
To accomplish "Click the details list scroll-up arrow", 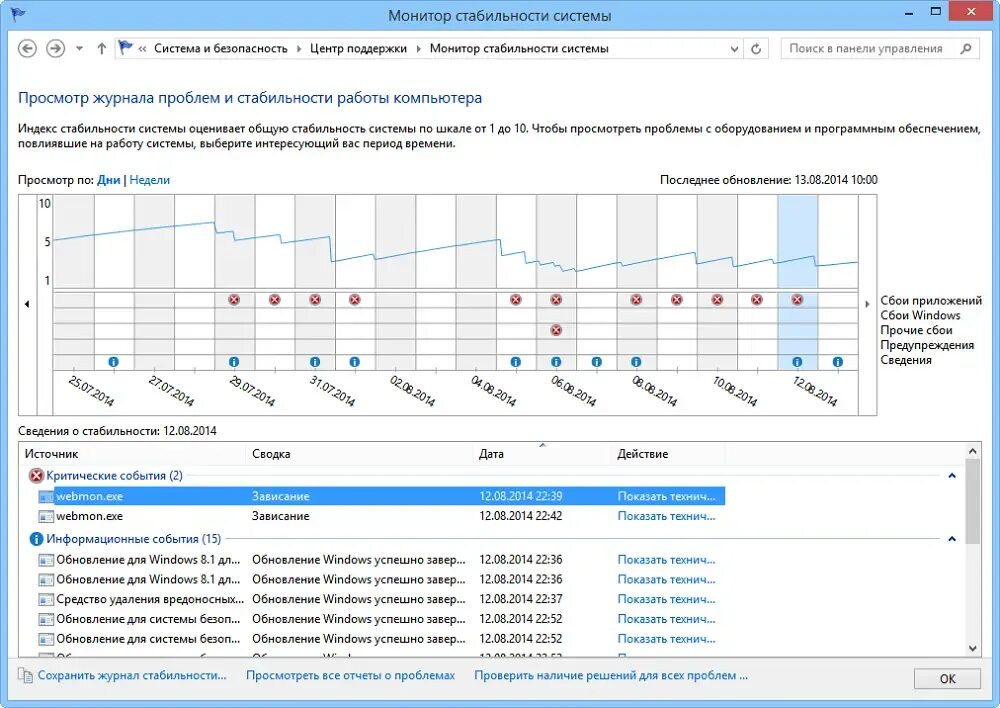I will [x=973, y=451].
